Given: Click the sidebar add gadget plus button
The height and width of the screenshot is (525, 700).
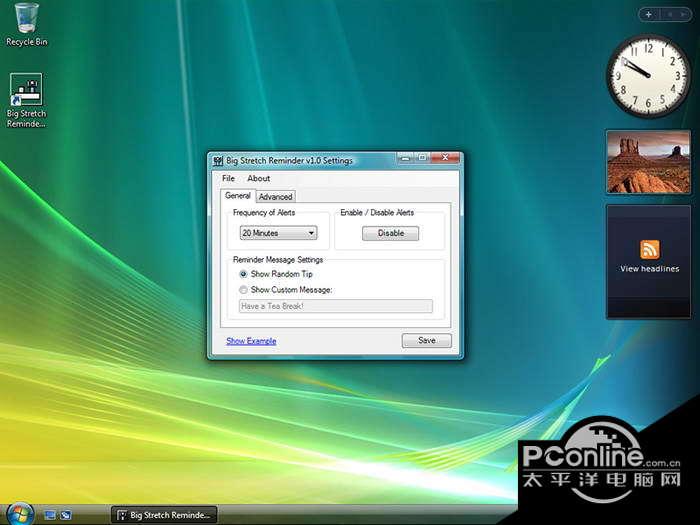Looking at the screenshot, I should coord(648,14).
